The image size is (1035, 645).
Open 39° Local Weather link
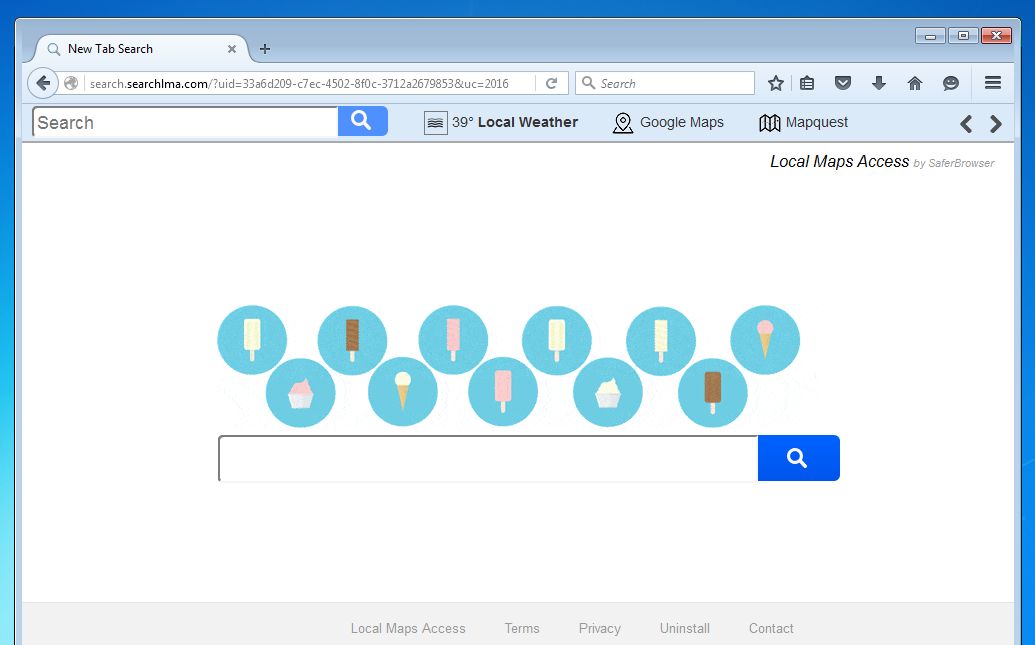tap(515, 122)
